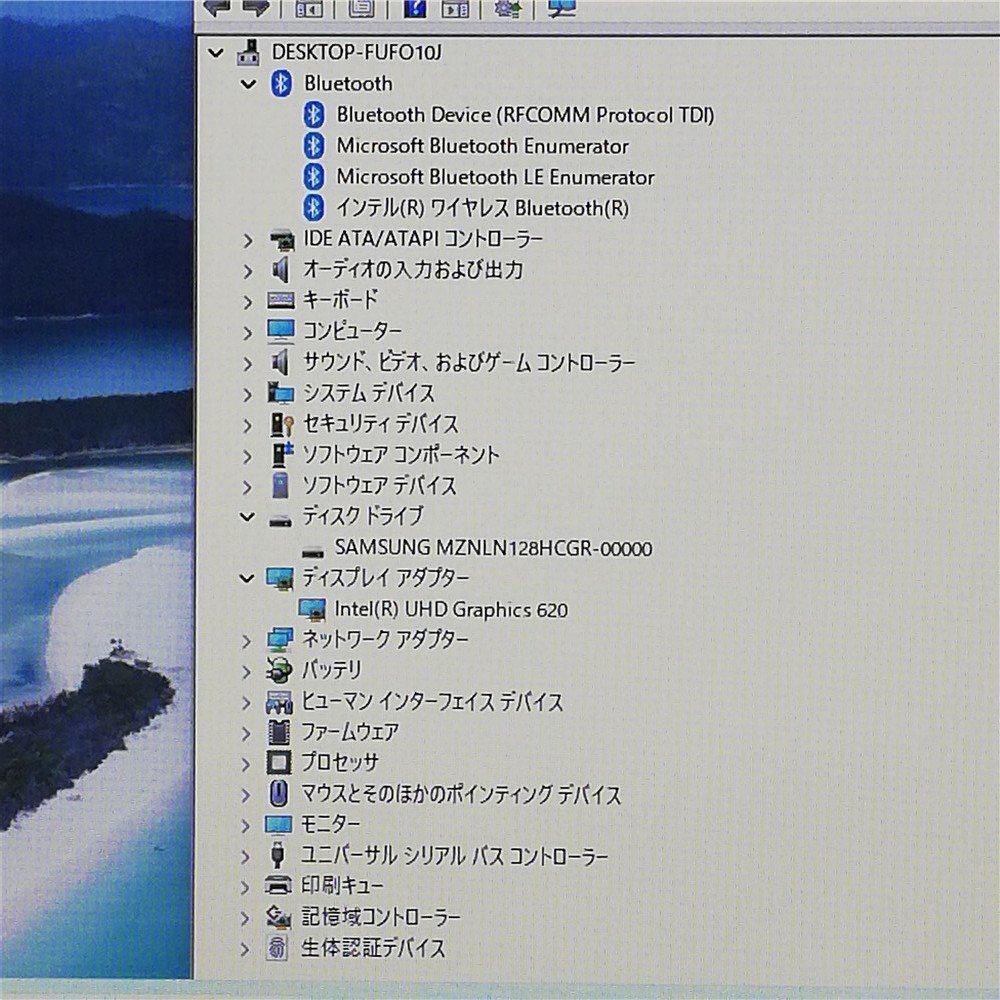The width and height of the screenshot is (1000, 1000).
Task: Click the IDE ATA/ATAPI コントローラー icon
Action: click(282, 240)
